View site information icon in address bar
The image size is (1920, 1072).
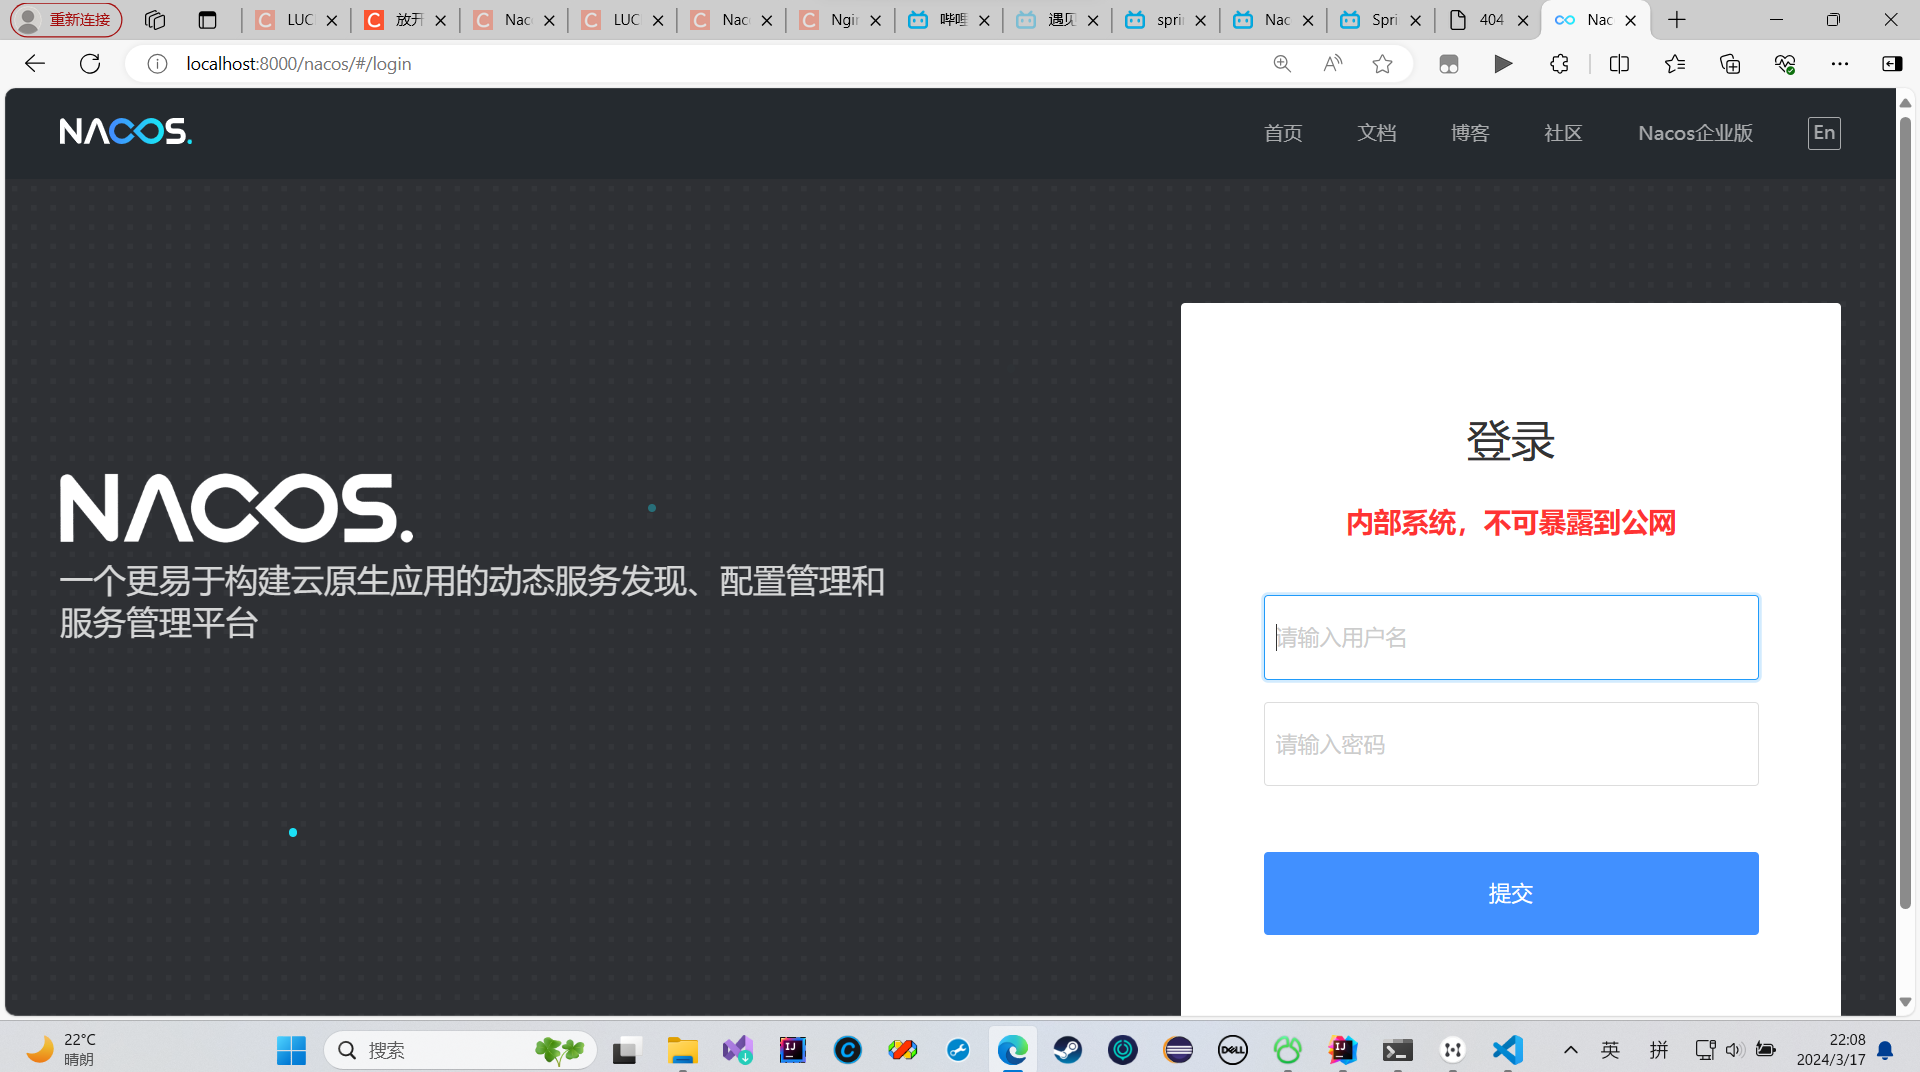(157, 64)
